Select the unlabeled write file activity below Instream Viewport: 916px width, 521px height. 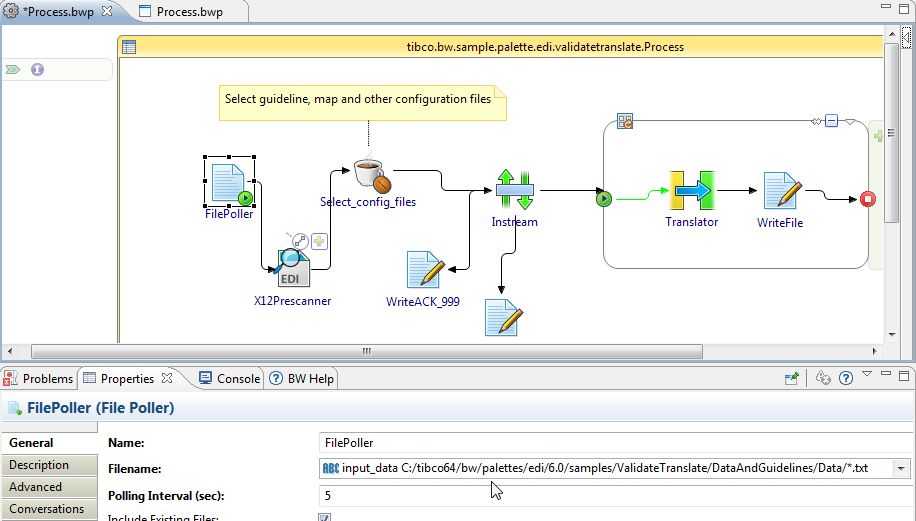(504, 317)
